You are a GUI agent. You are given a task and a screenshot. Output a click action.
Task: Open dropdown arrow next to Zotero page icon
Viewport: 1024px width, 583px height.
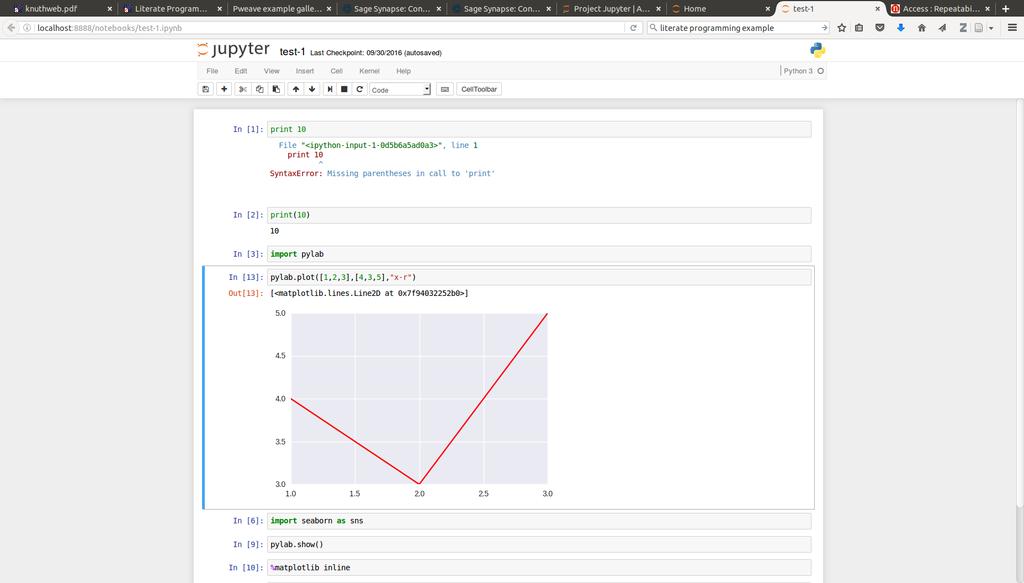[991, 28]
